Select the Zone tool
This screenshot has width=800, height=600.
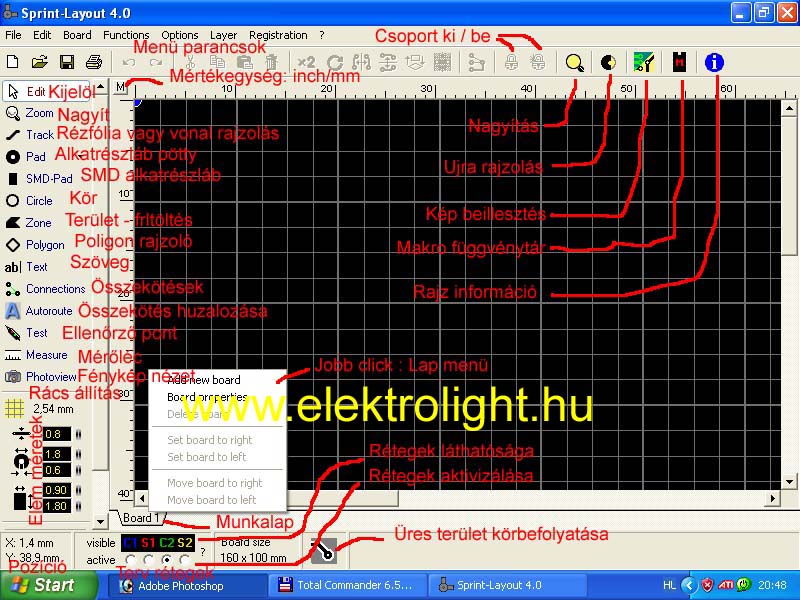(x=28, y=223)
